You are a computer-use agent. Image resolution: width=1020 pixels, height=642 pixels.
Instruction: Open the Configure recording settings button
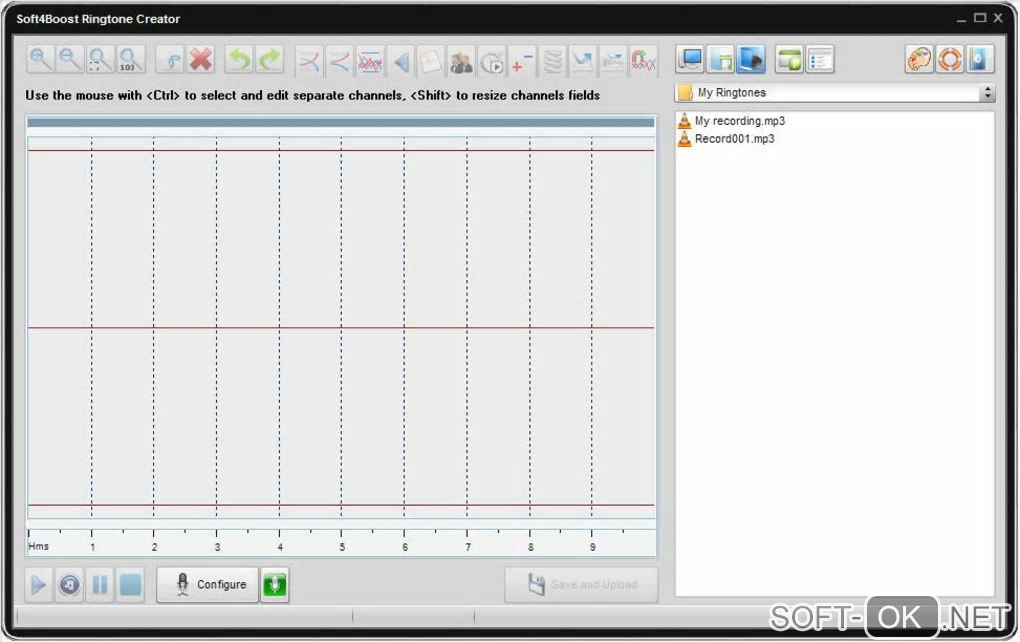[208, 585]
